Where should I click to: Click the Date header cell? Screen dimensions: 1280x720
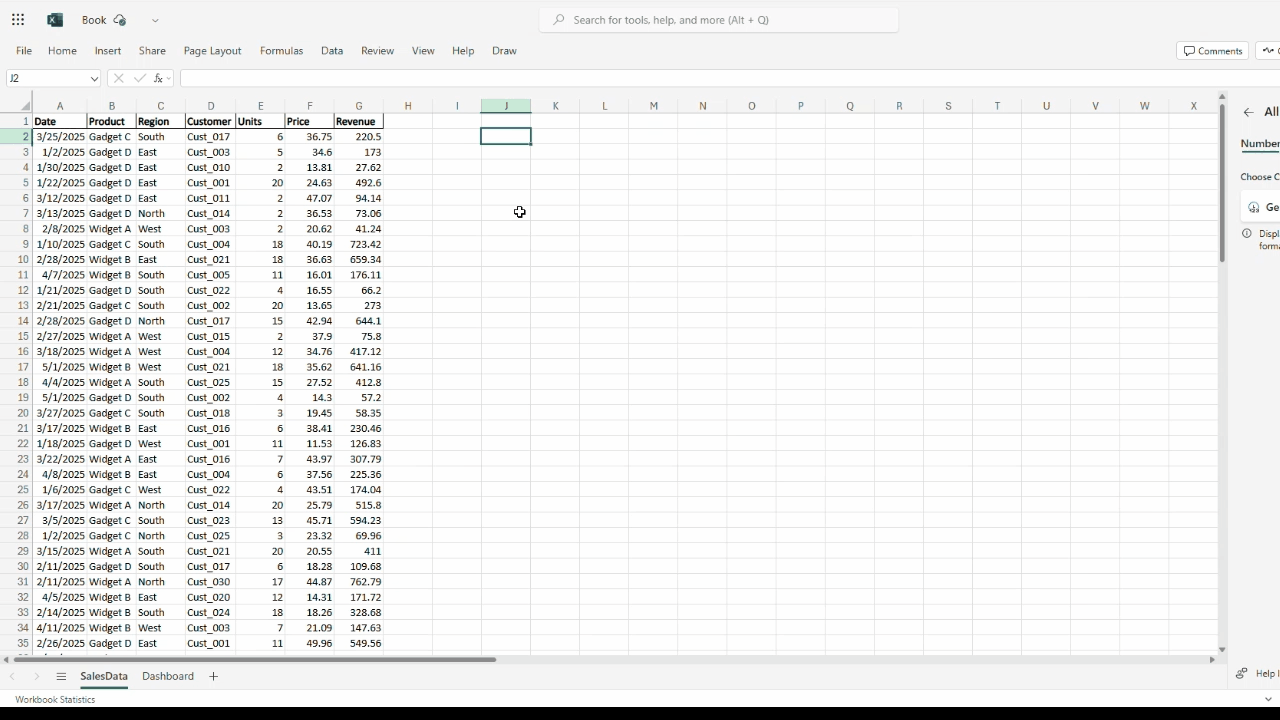pos(59,122)
